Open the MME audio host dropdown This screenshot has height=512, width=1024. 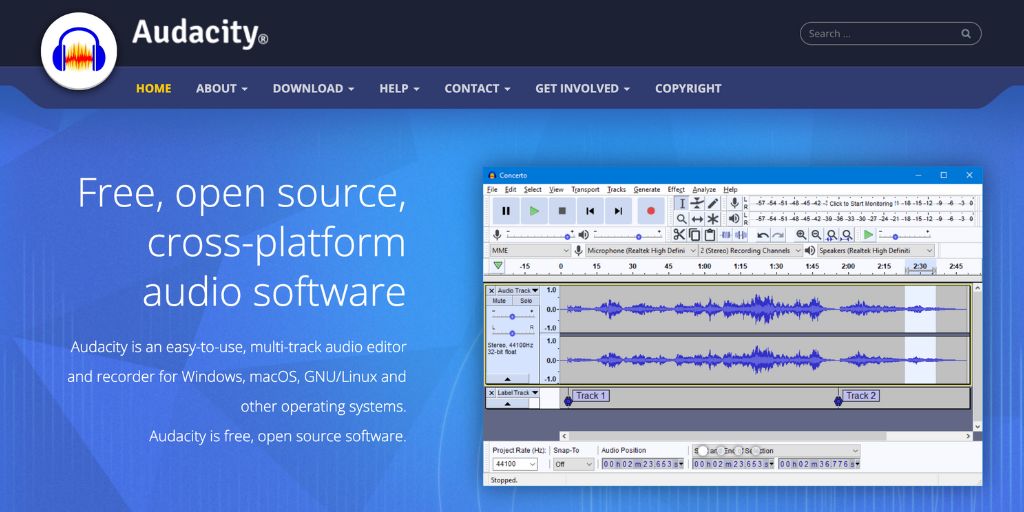pos(529,251)
